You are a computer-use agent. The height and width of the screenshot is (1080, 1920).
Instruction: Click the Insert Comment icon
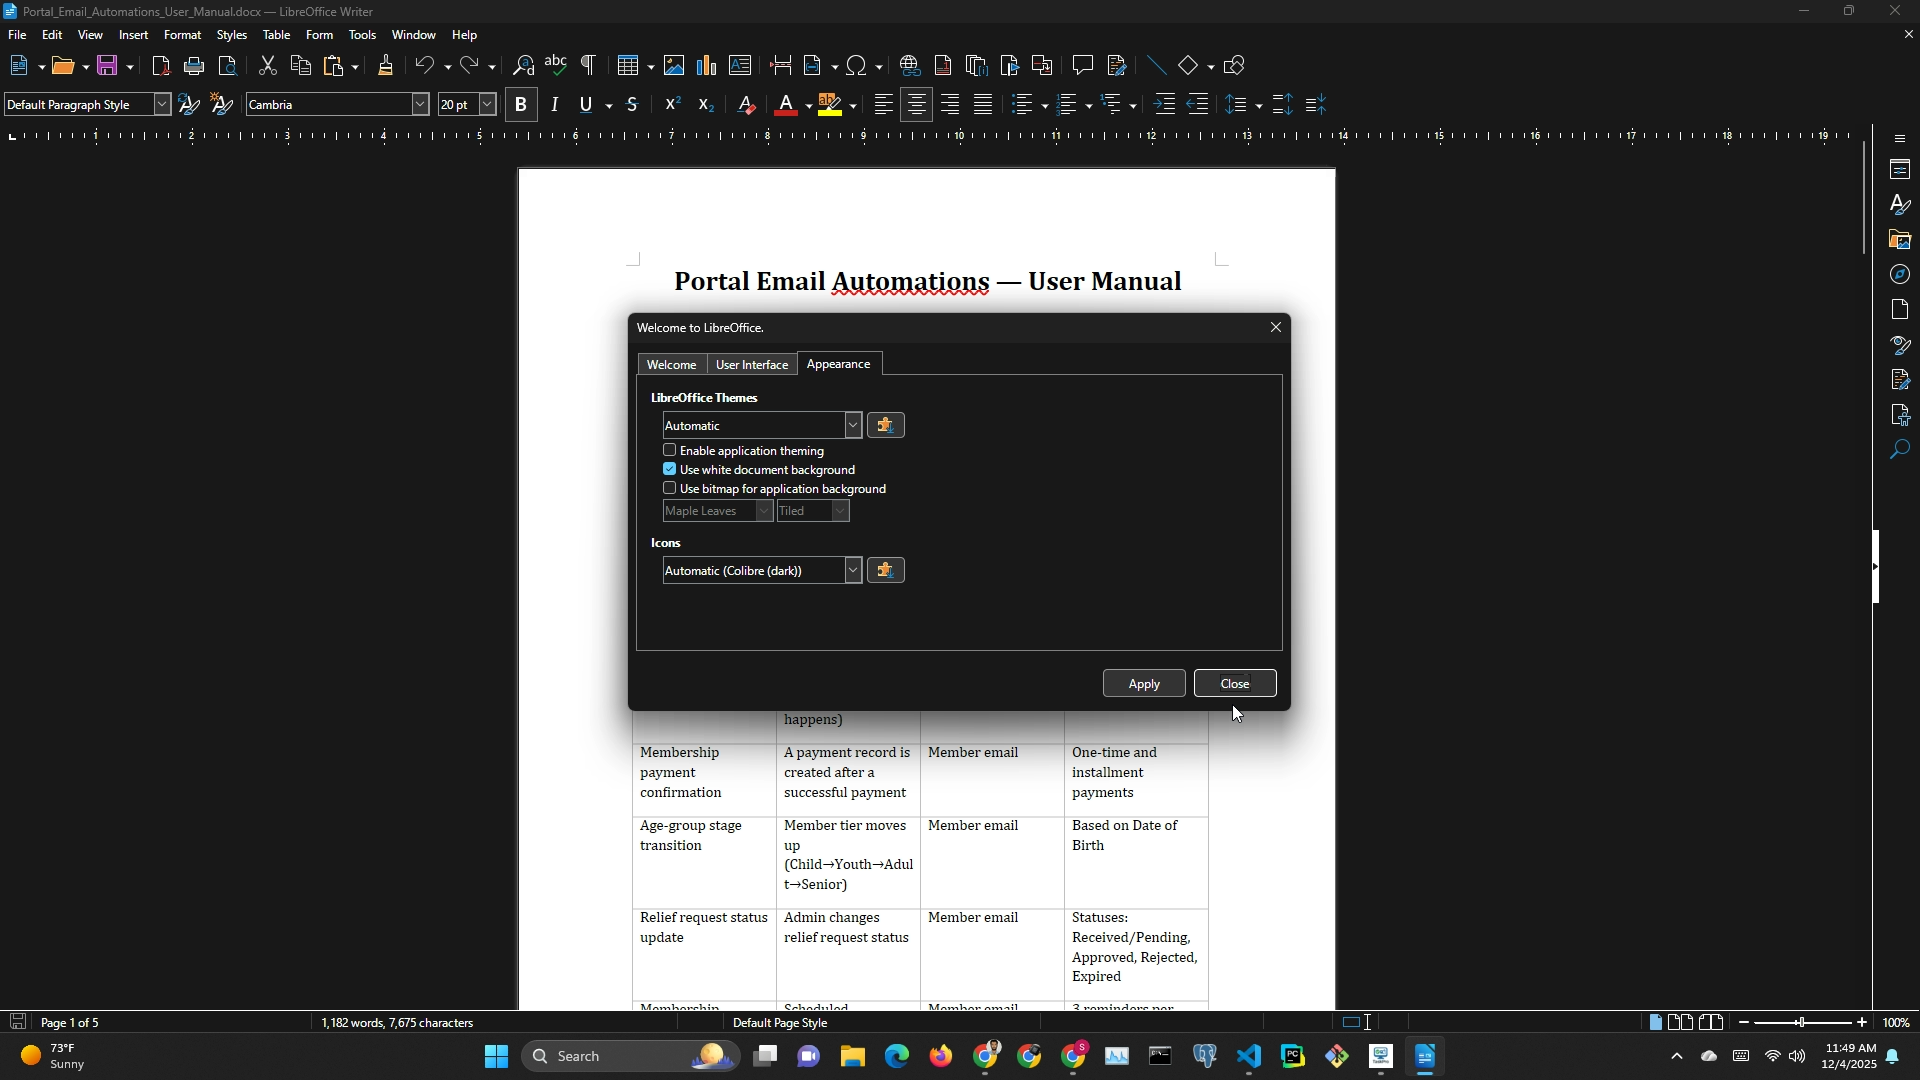pyautogui.click(x=1083, y=66)
